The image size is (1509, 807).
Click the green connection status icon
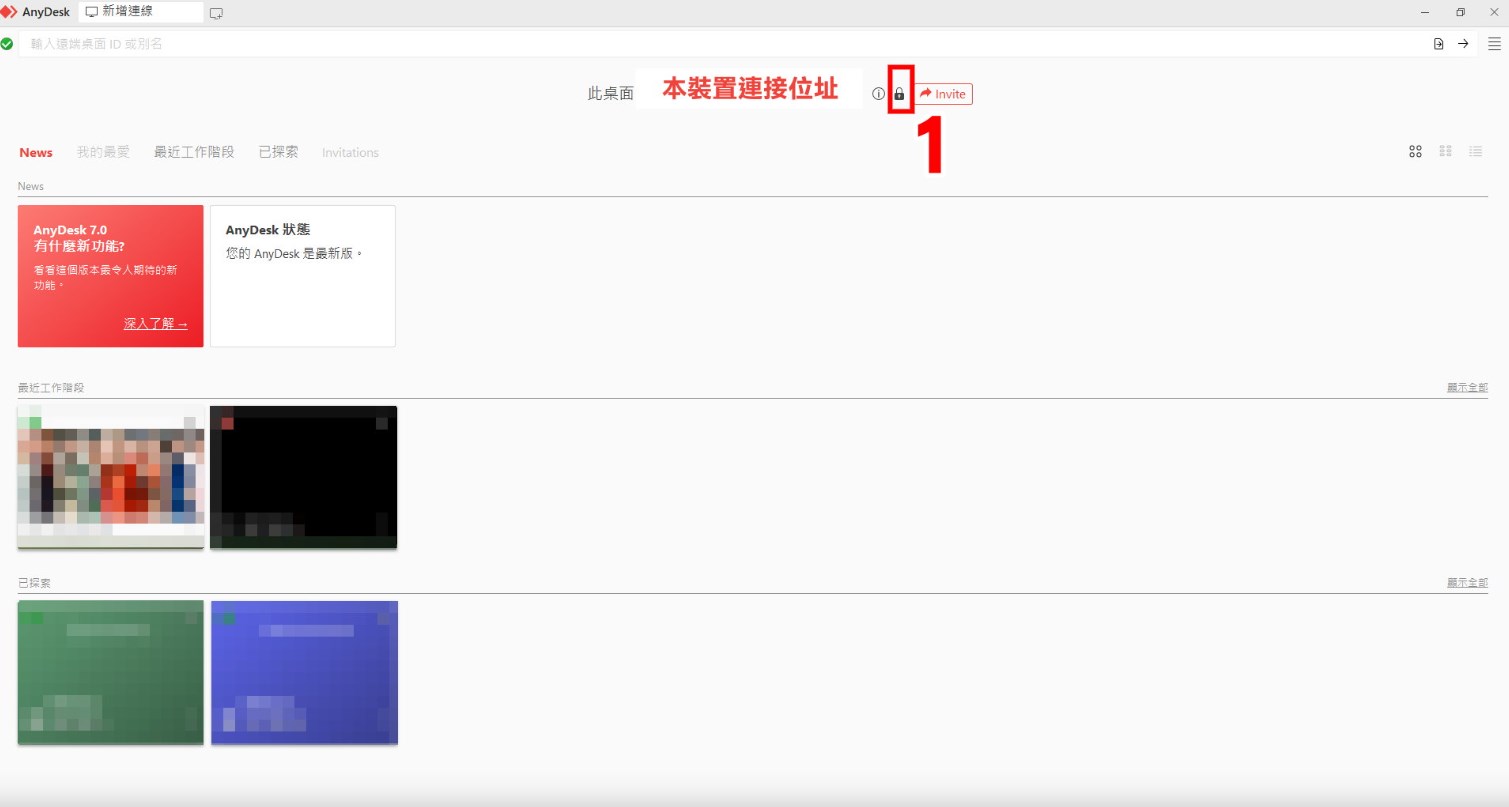pos(7,44)
